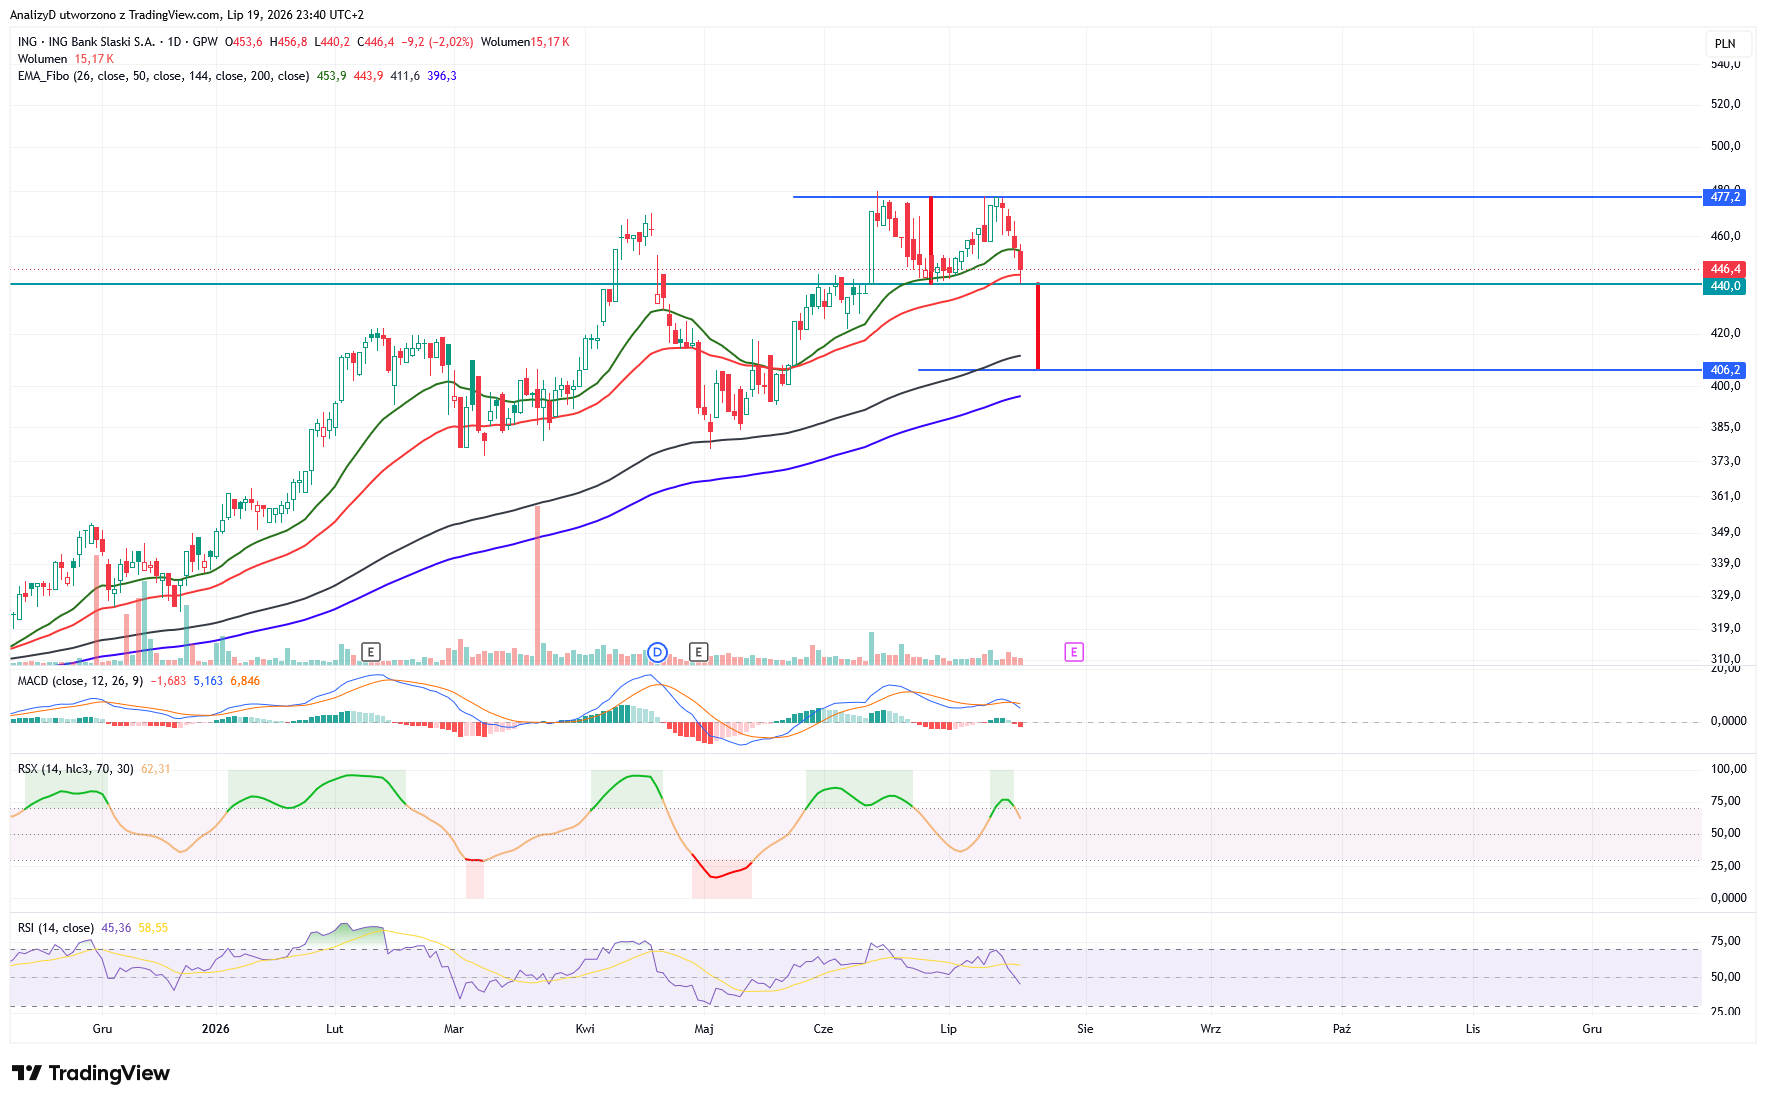Click the TradingView logo
1766x1103 pixels.
pyautogui.click(x=91, y=1073)
